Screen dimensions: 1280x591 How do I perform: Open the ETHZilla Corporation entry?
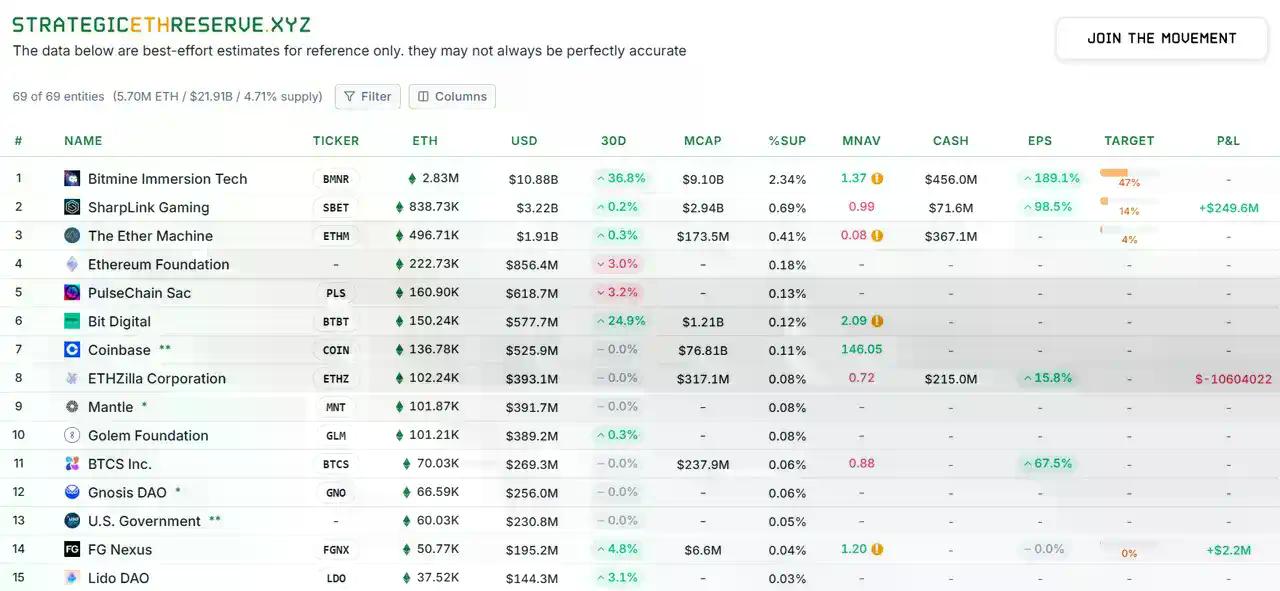[x=157, y=379]
